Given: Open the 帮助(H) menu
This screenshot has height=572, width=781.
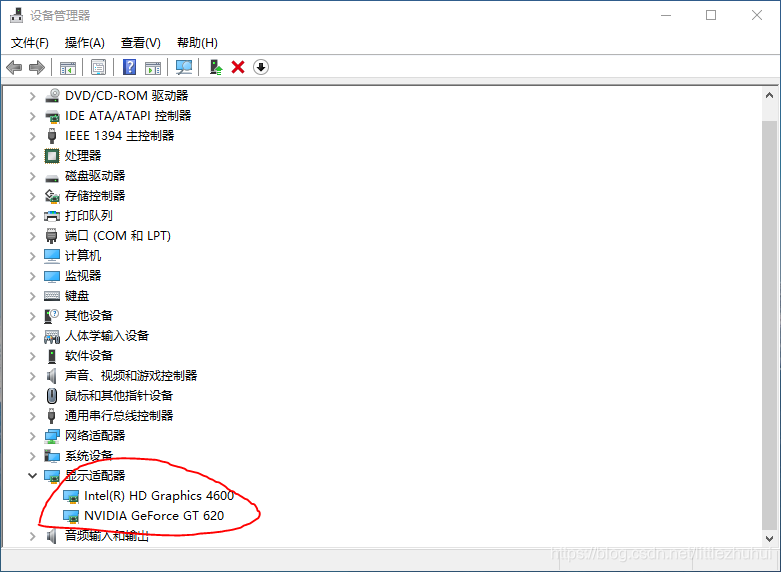Looking at the screenshot, I should point(197,43).
